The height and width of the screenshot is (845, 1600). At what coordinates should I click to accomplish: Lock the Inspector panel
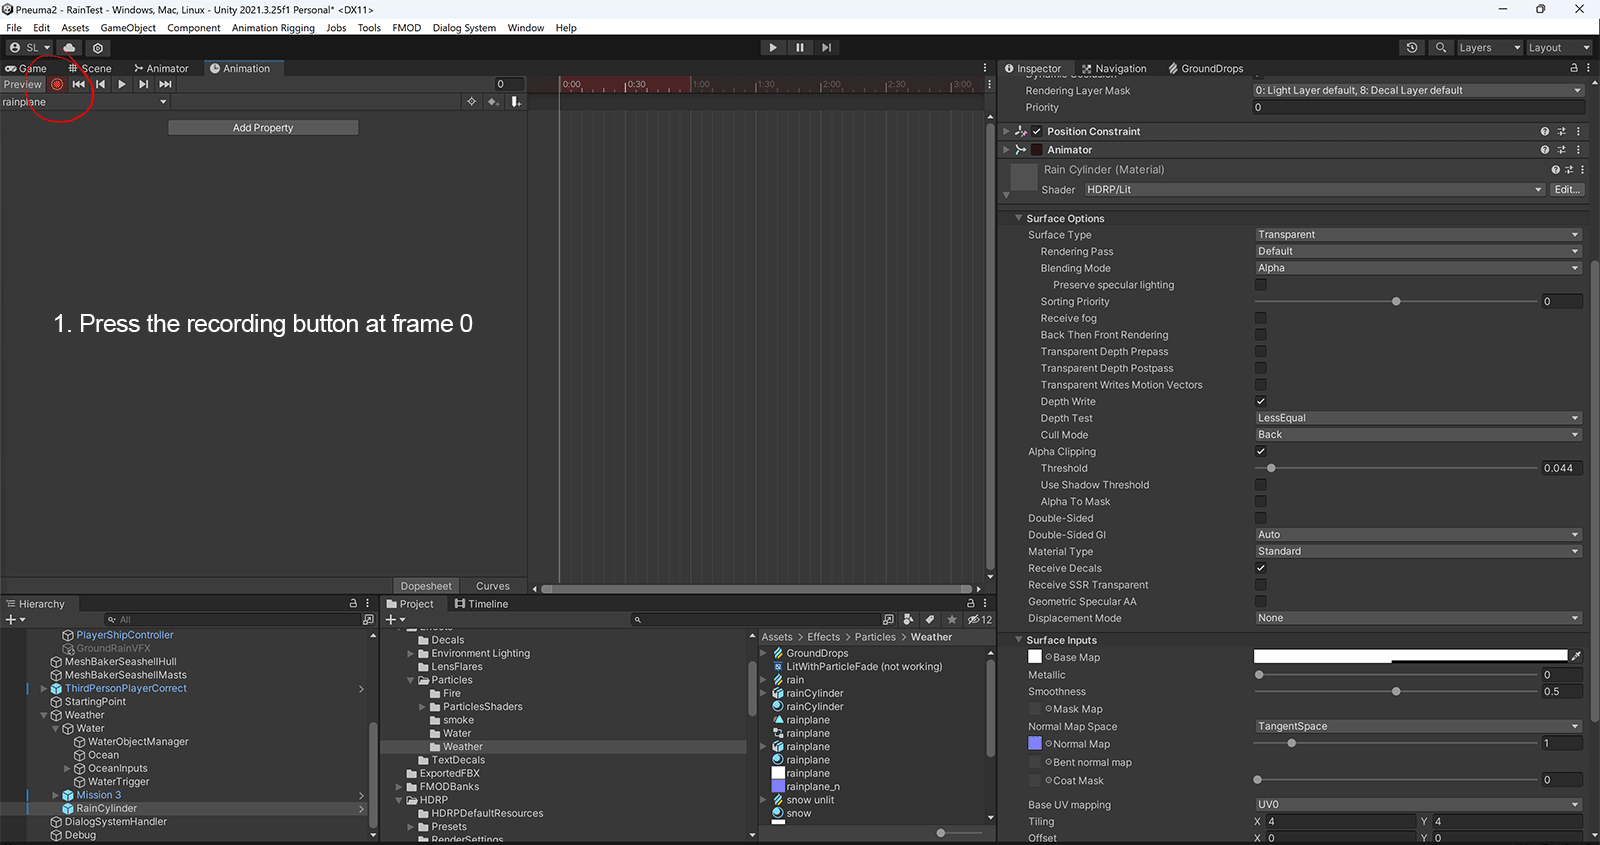coord(1573,68)
